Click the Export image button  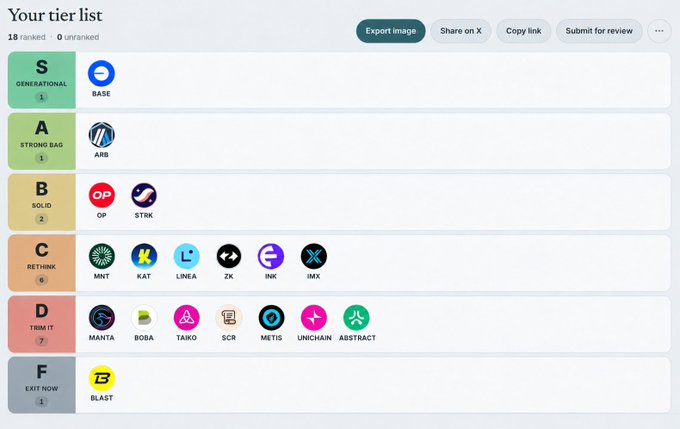(391, 31)
